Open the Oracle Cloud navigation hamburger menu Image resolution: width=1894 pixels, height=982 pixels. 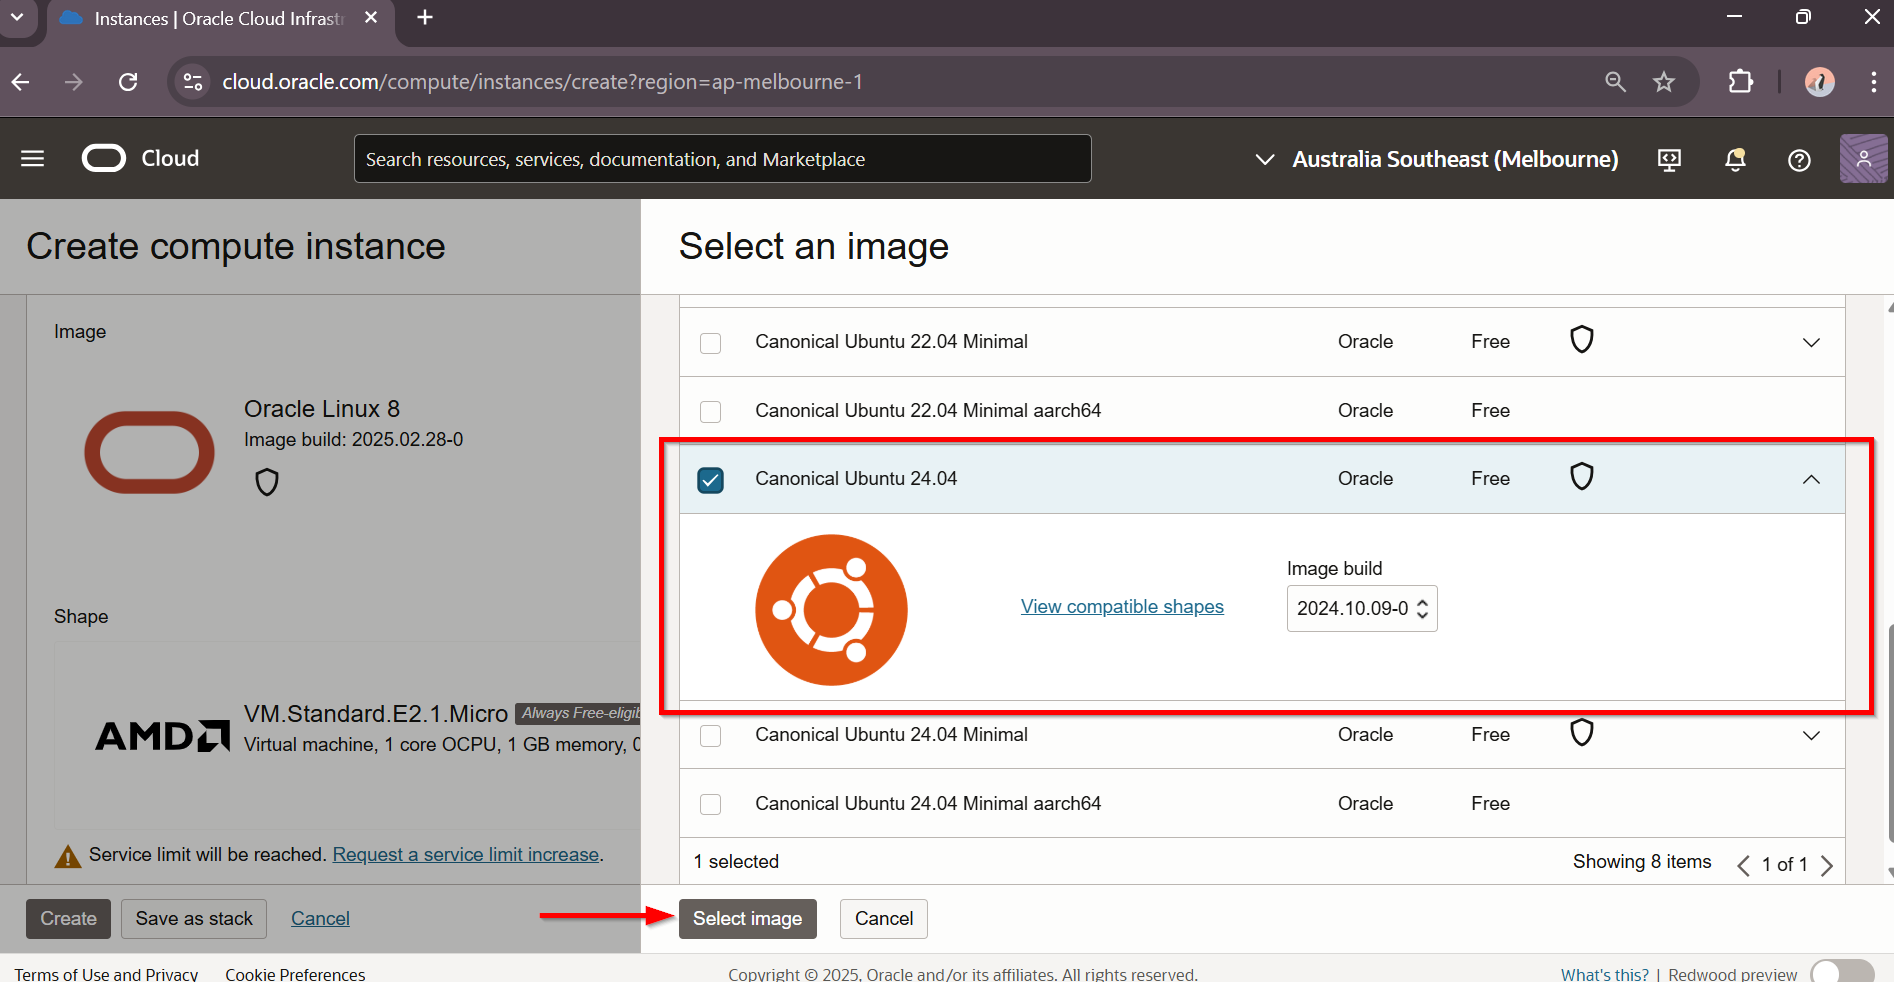pyautogui.click(x=32, y=159)
